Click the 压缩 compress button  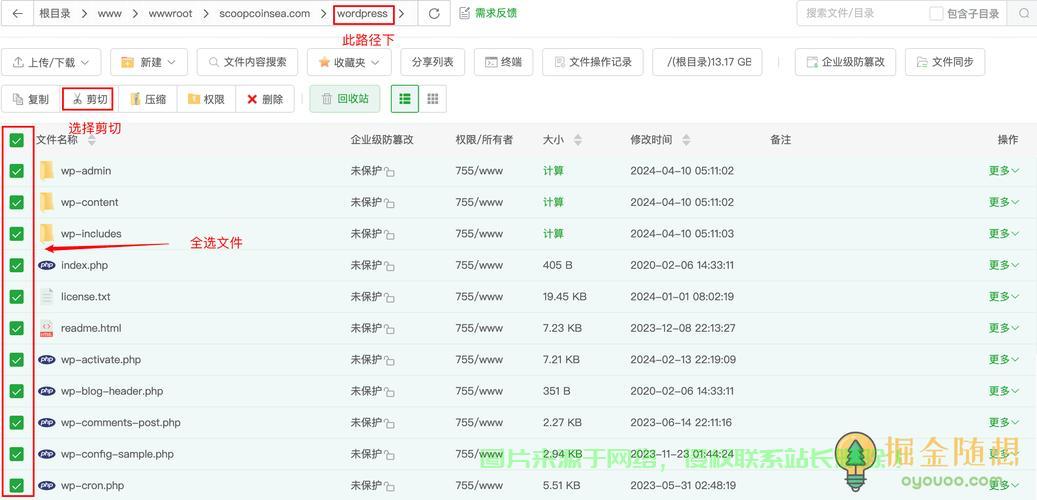[x=147, y=99]
